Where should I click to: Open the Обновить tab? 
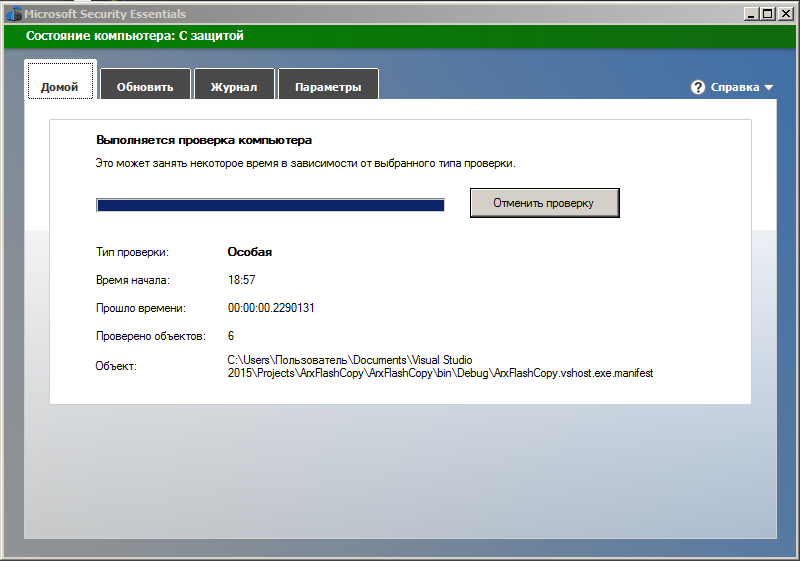point(145,87)
